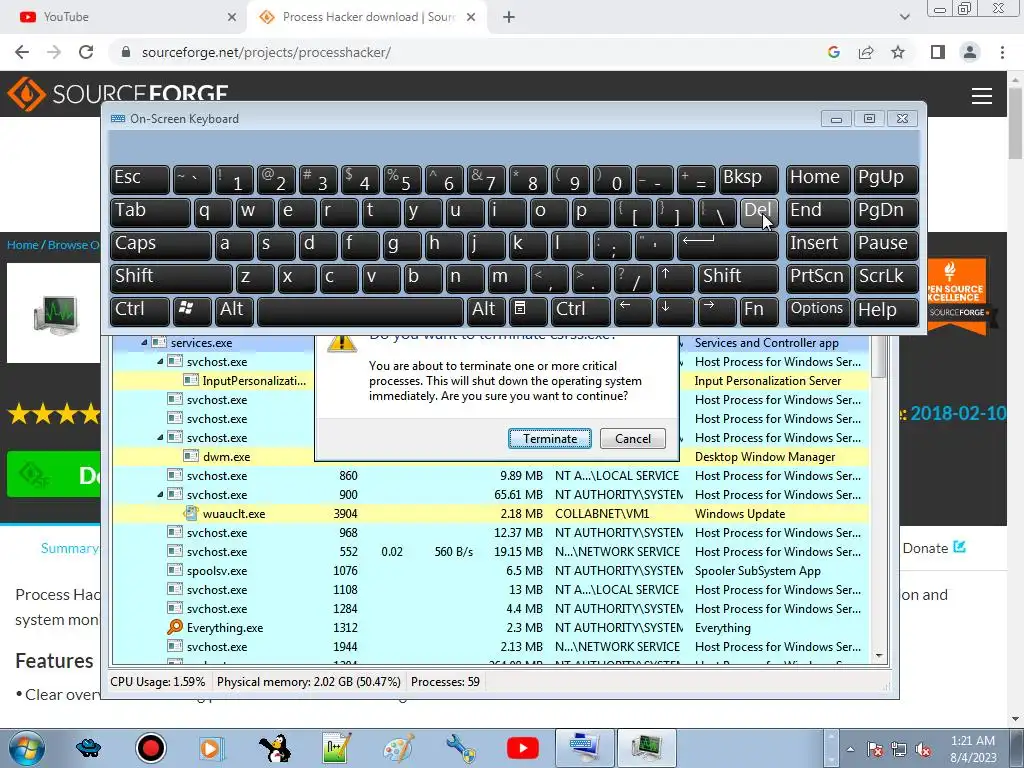1024x768 pixels.
Task: Open the Chrome three-dot menu
Action: coord(1002,52)
